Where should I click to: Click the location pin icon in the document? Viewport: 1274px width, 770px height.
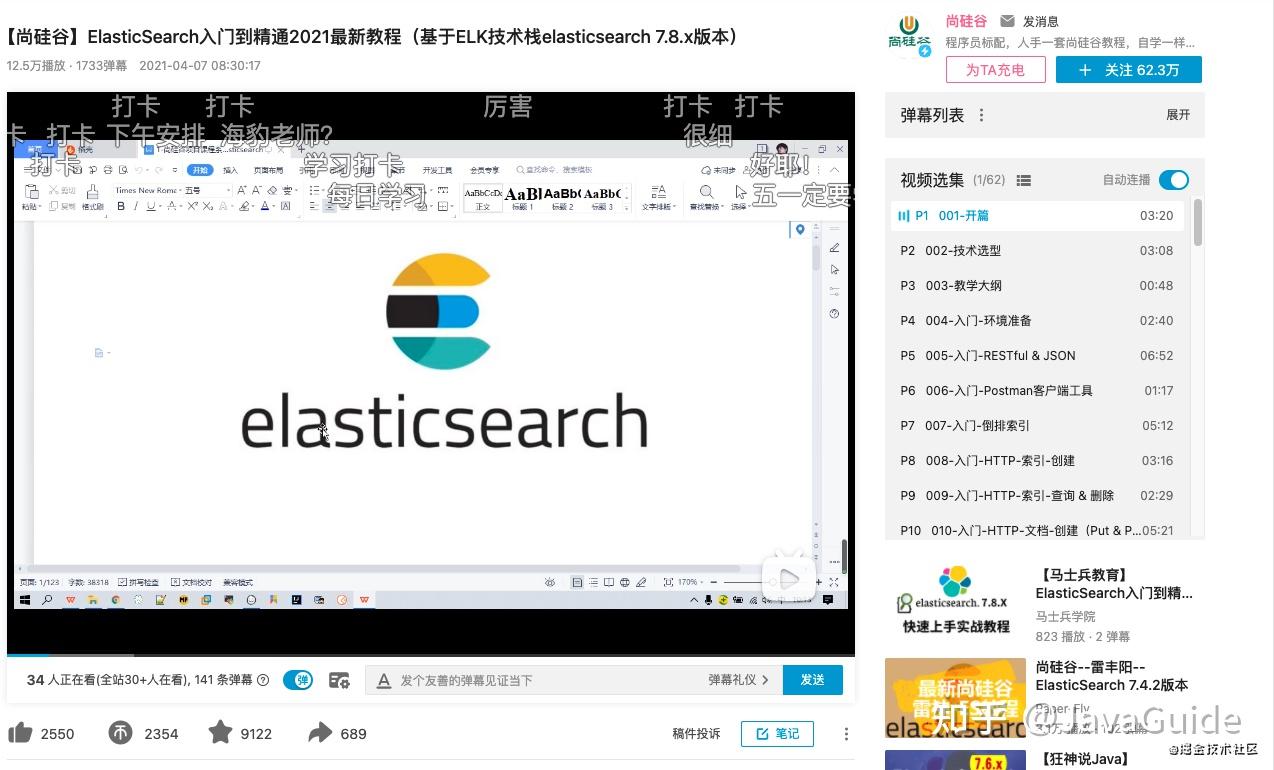pyautogui.click(x=799, y=230)
